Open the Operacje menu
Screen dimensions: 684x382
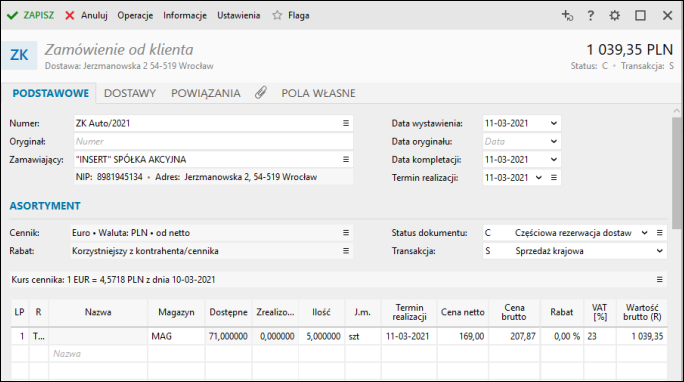click(x=135, y=16)
